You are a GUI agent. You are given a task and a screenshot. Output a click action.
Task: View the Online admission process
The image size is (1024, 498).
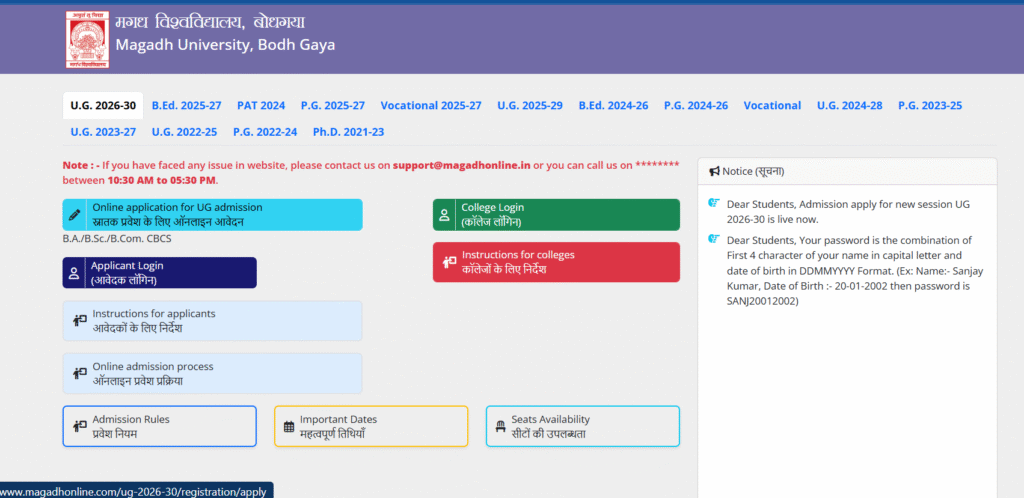pos(212,373)
